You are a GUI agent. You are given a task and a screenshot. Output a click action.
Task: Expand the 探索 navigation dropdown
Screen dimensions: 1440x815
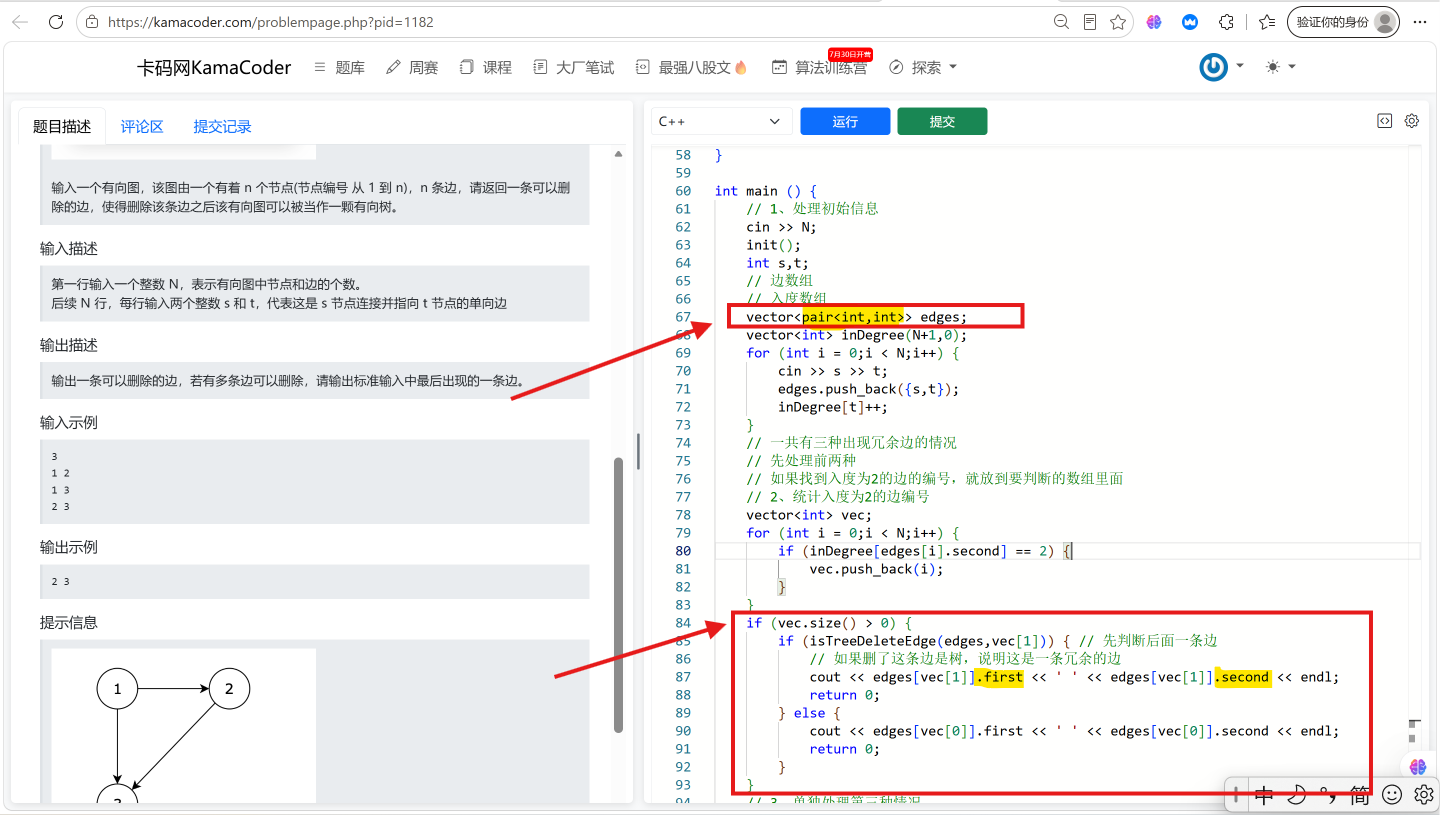pos(953,67)
